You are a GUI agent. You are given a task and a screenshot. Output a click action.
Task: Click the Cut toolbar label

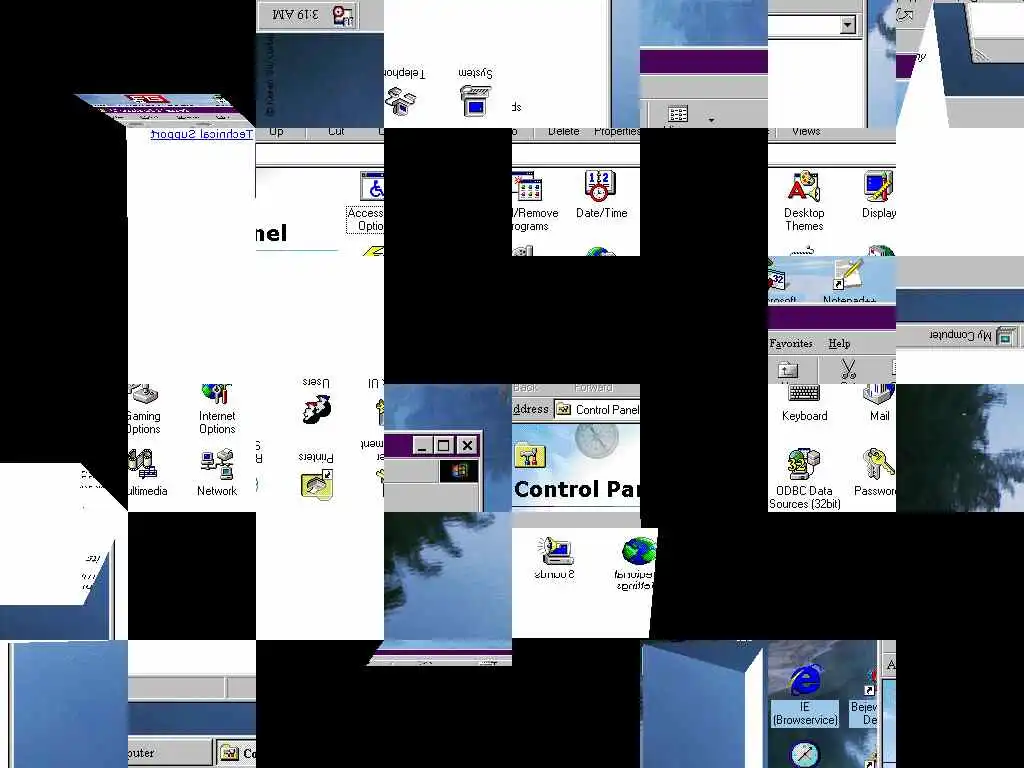(x=336, y=131)
